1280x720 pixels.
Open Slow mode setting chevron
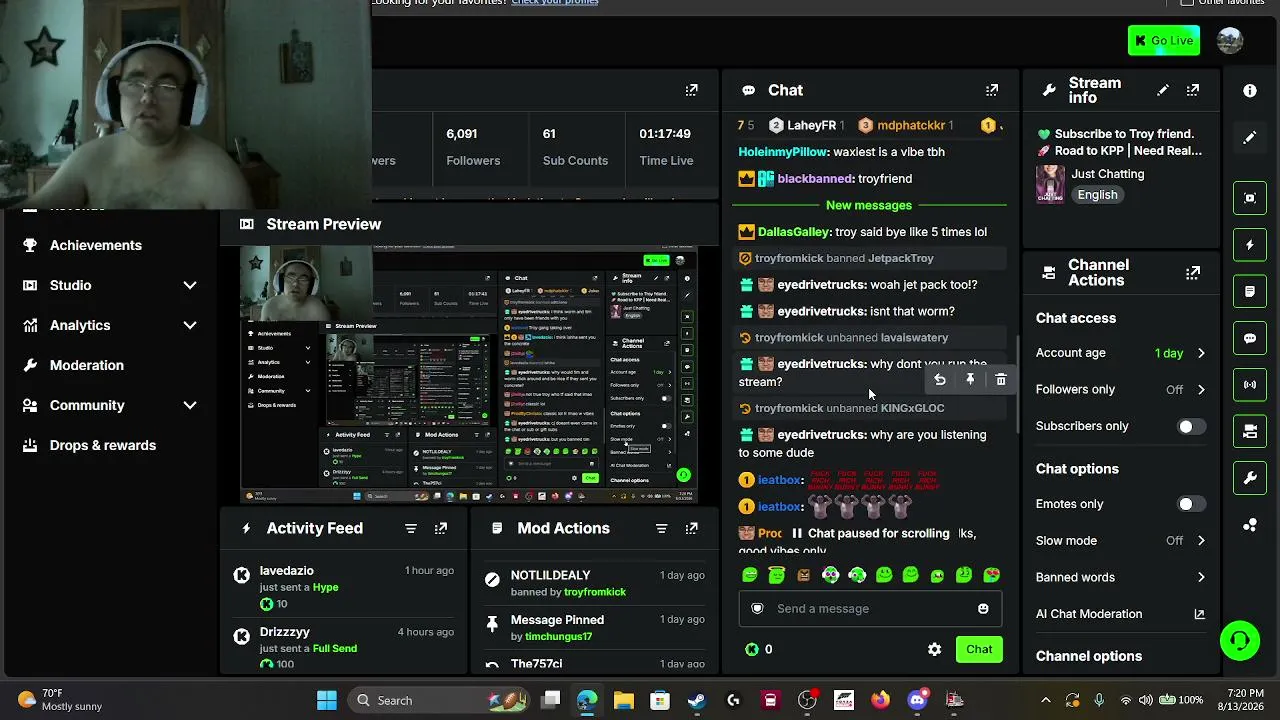coord(1201,541)
